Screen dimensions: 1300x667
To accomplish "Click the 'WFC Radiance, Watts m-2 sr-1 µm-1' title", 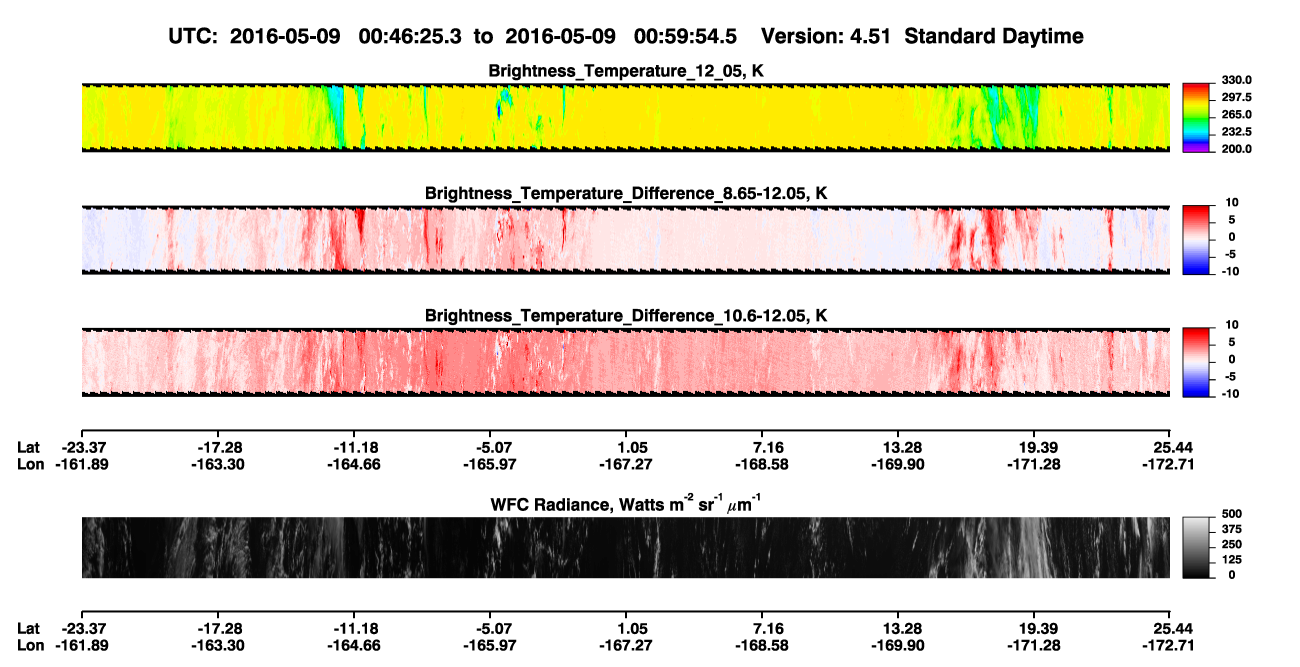I will point(626,503).
